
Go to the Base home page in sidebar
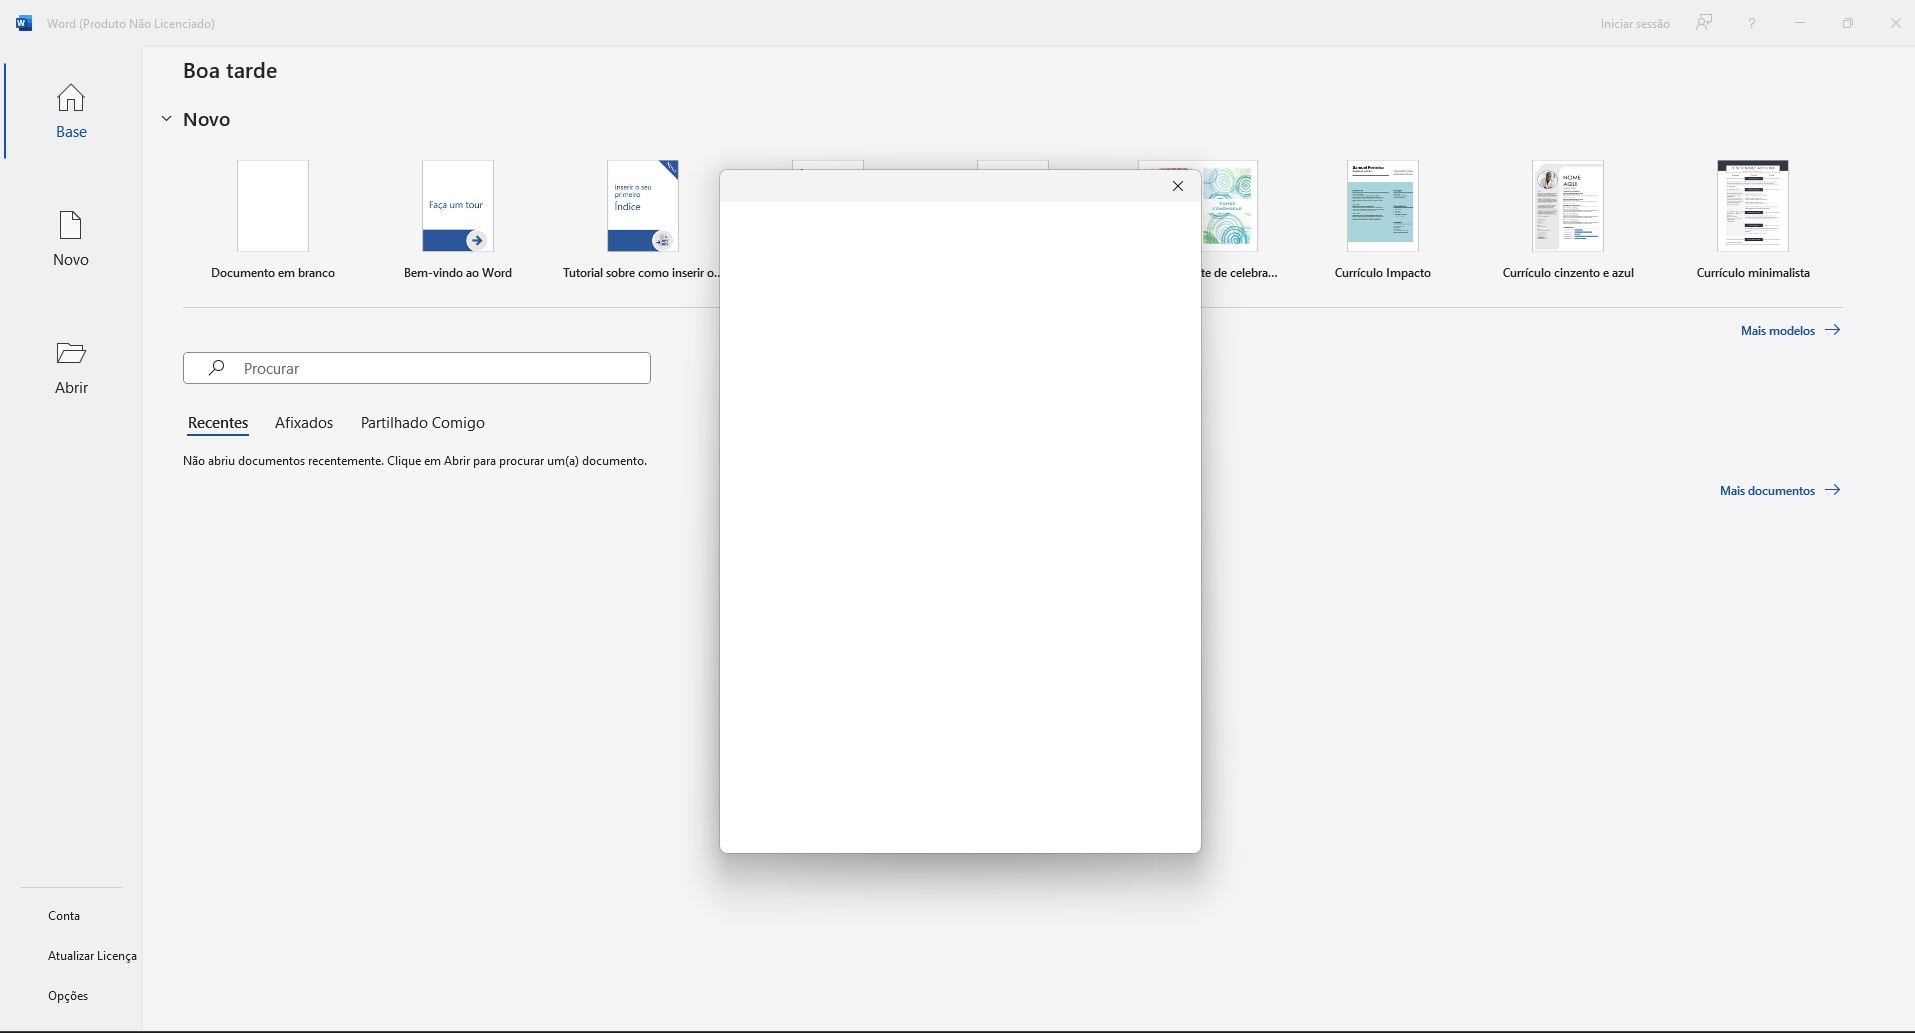(x=71, y=111)
